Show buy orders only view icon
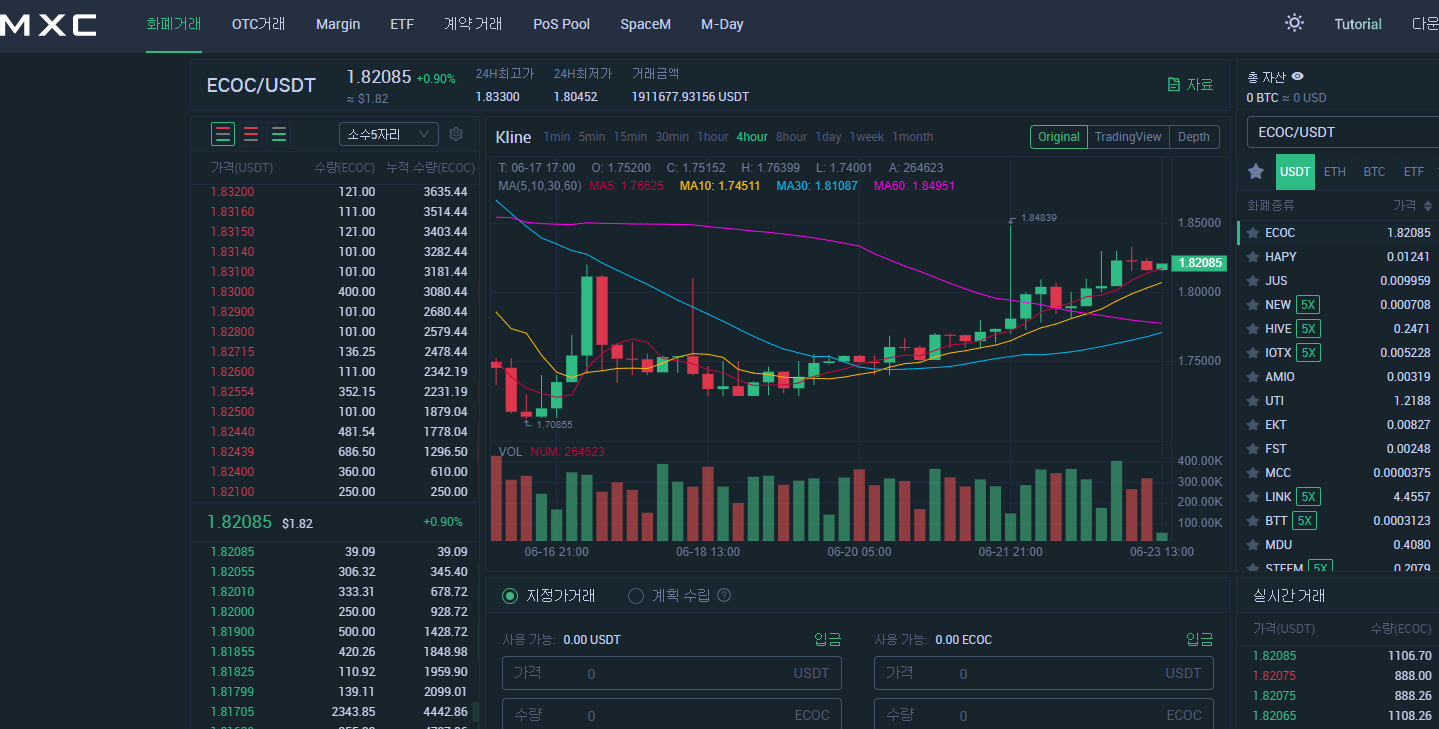Screen dimensions: 1439x729 tap(279, 134)
